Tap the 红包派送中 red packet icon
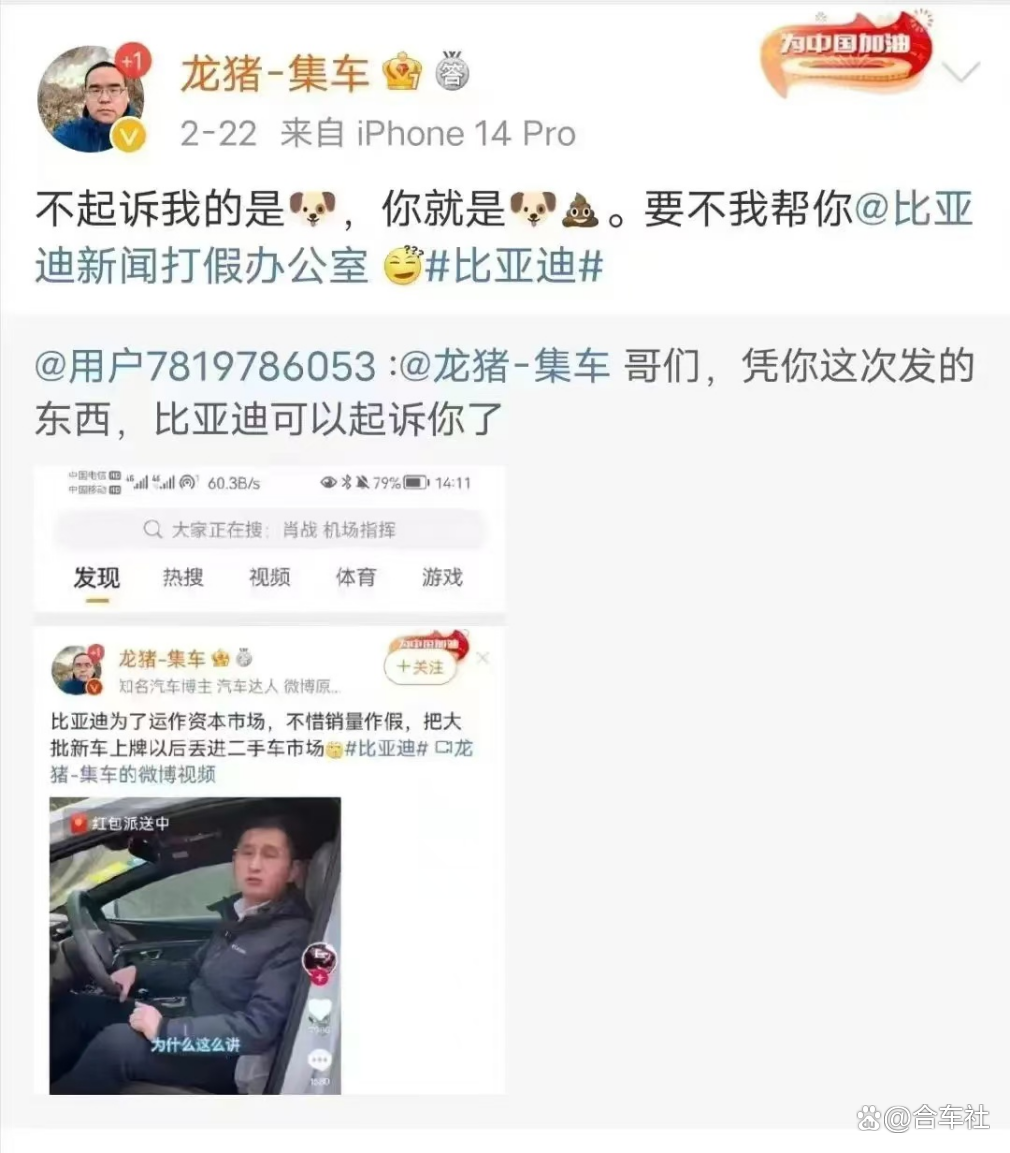The width and height of the screenshot is (1010, 1153). click(x=78, y=824)
